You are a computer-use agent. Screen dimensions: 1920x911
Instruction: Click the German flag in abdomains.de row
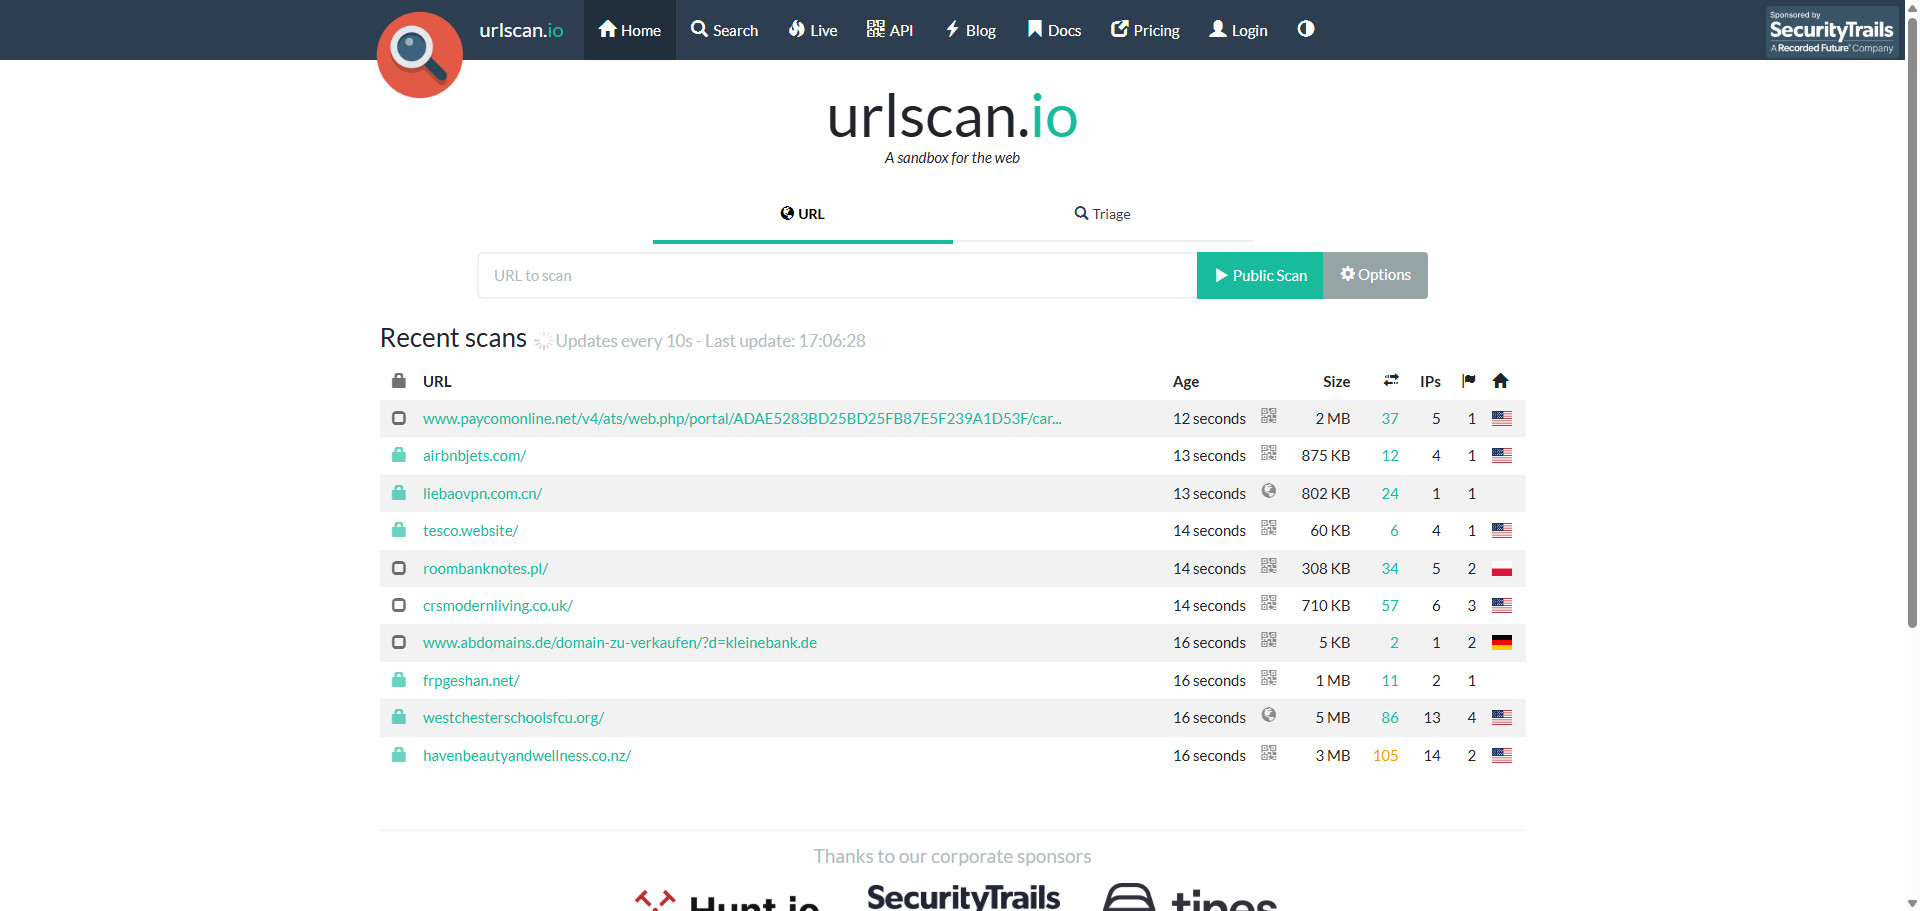tap(1502, 643)
